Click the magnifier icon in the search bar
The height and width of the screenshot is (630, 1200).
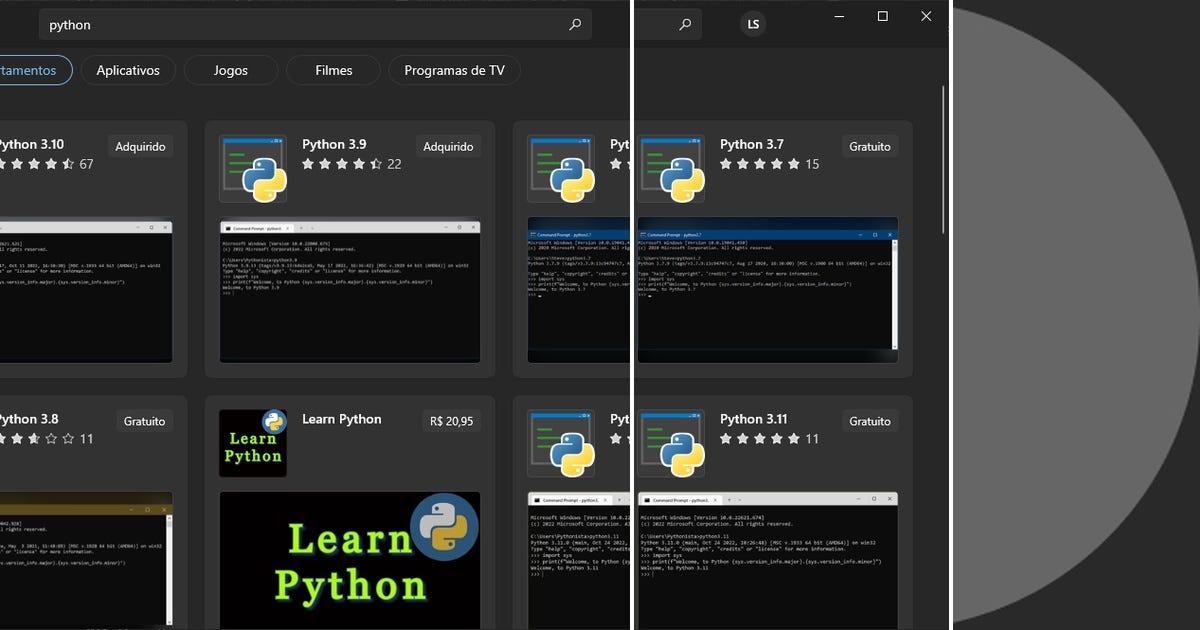coord(575,24)
